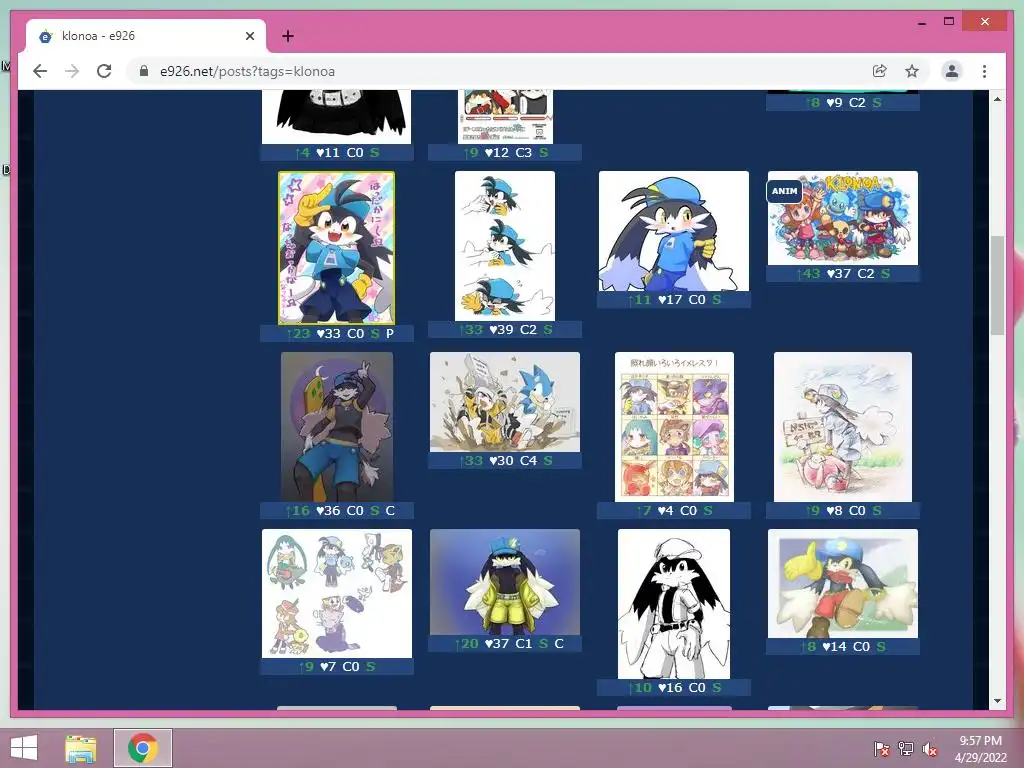Open the three-panel Klonoa sketch thumbnail
This screenshot has height=768, width=1024.
point(505,246)
